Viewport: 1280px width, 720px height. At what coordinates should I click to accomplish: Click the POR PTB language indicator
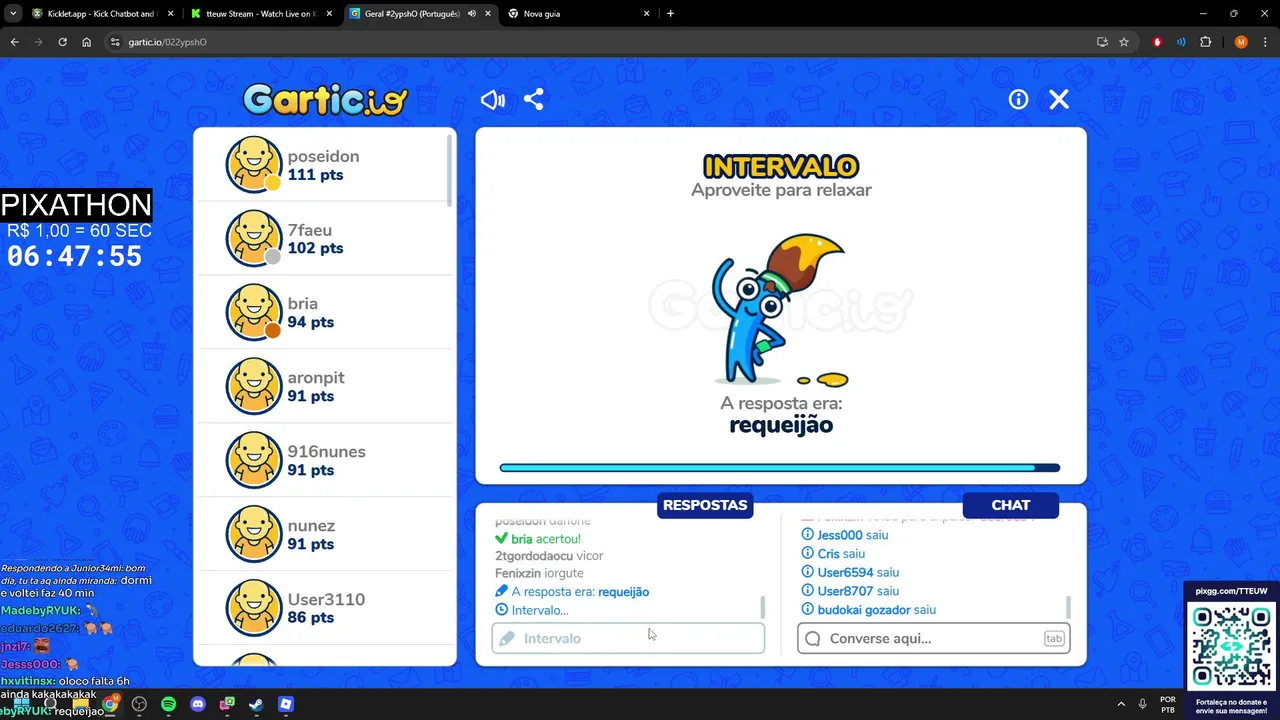pyautogui.click(x=1167, y=704)
